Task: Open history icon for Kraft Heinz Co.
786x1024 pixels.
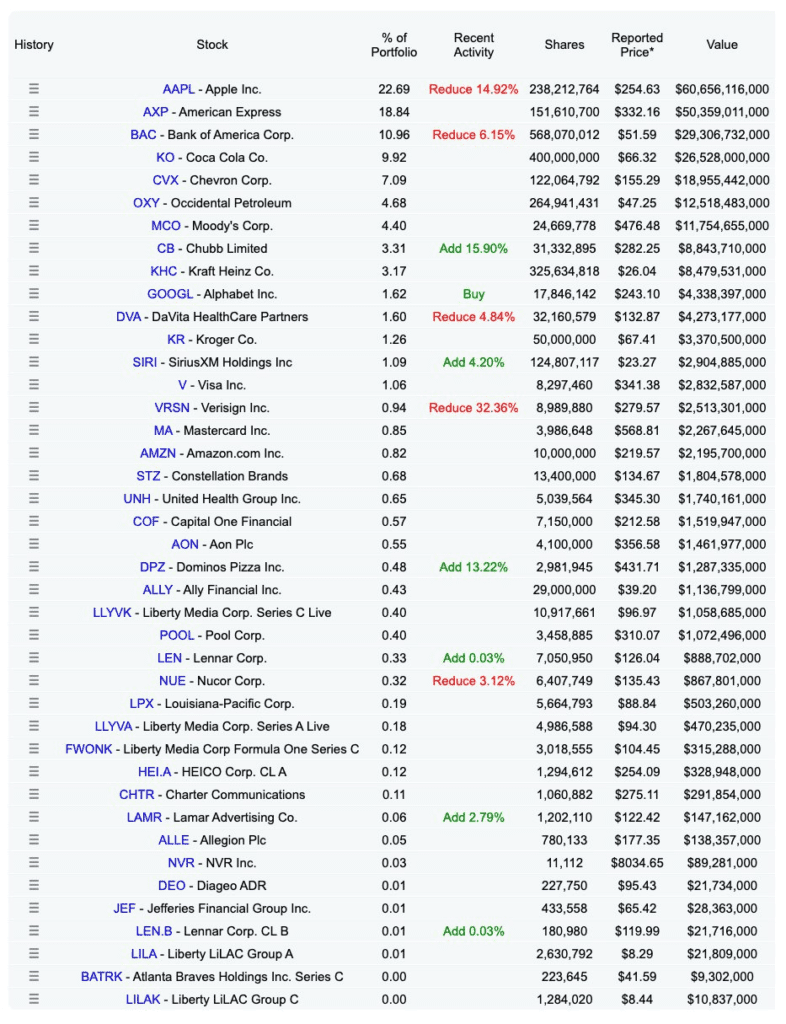Action: point(34,271)
